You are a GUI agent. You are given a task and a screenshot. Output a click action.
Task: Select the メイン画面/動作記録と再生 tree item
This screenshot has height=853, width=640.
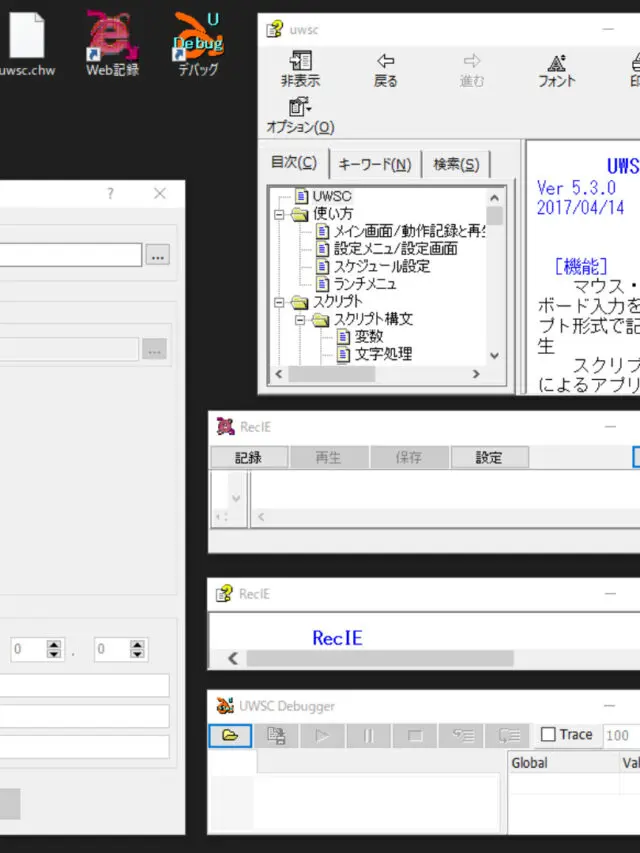(x=409, y=231)
